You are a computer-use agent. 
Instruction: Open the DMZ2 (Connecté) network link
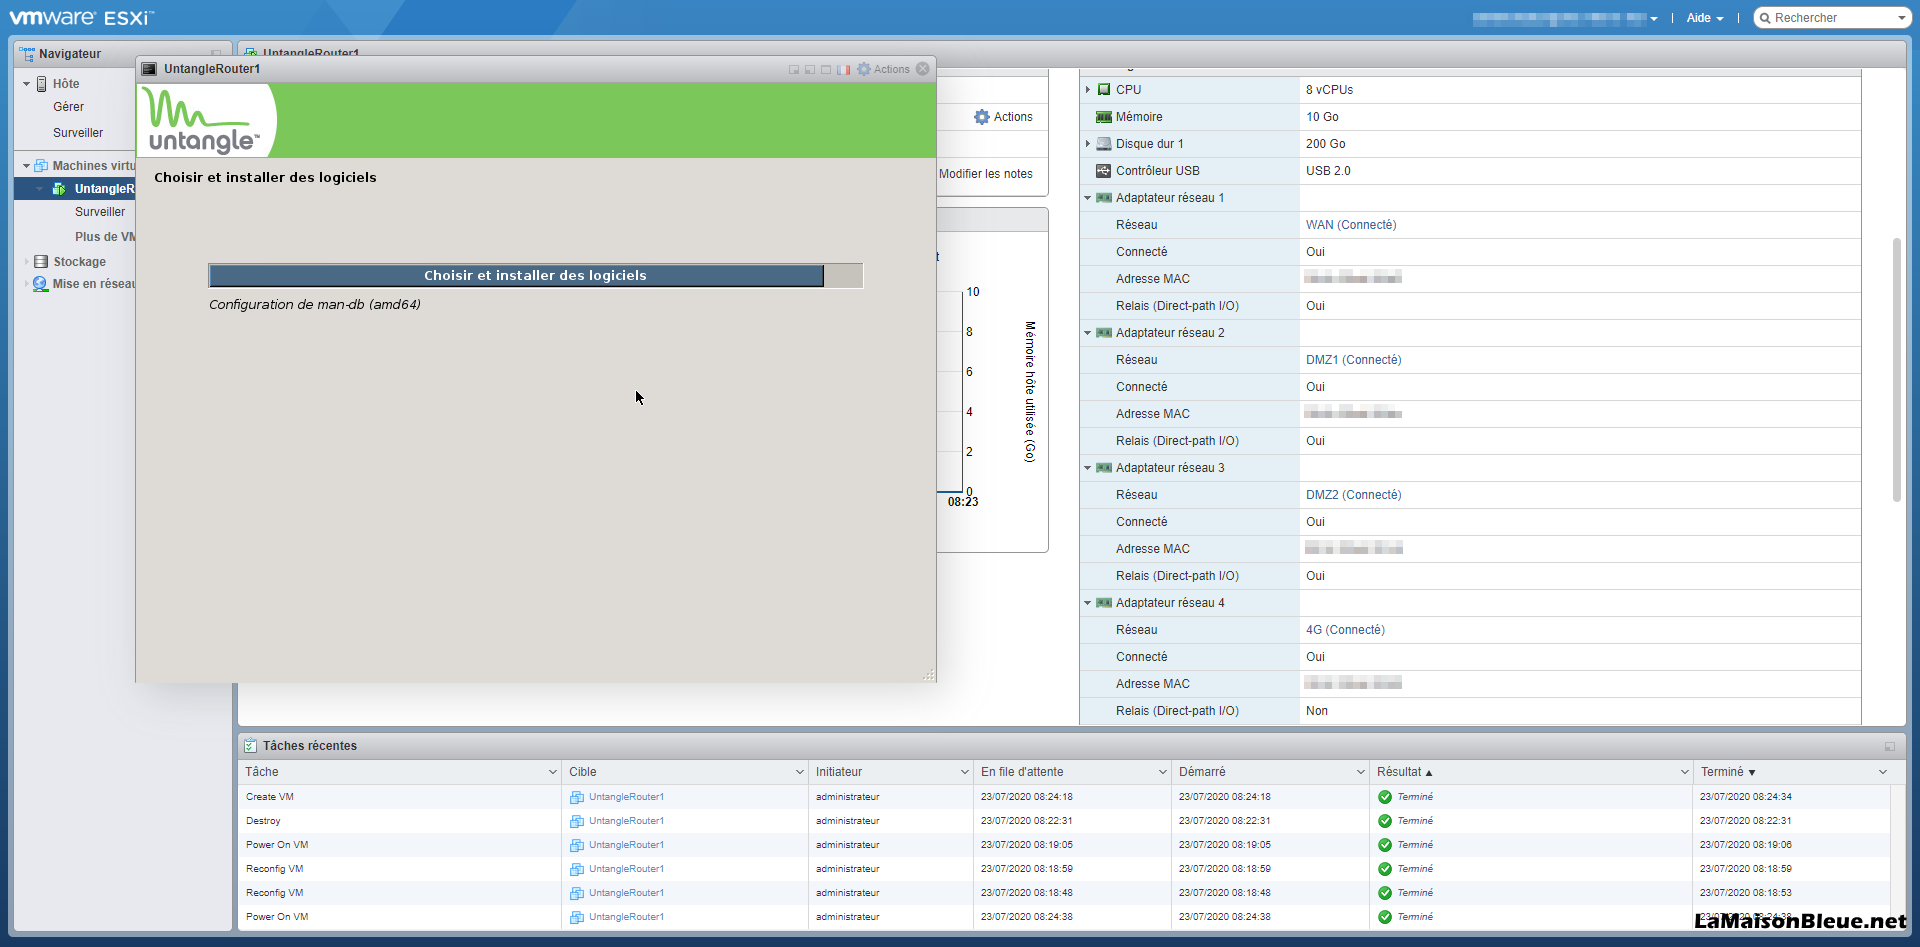tap(1354, 495)
